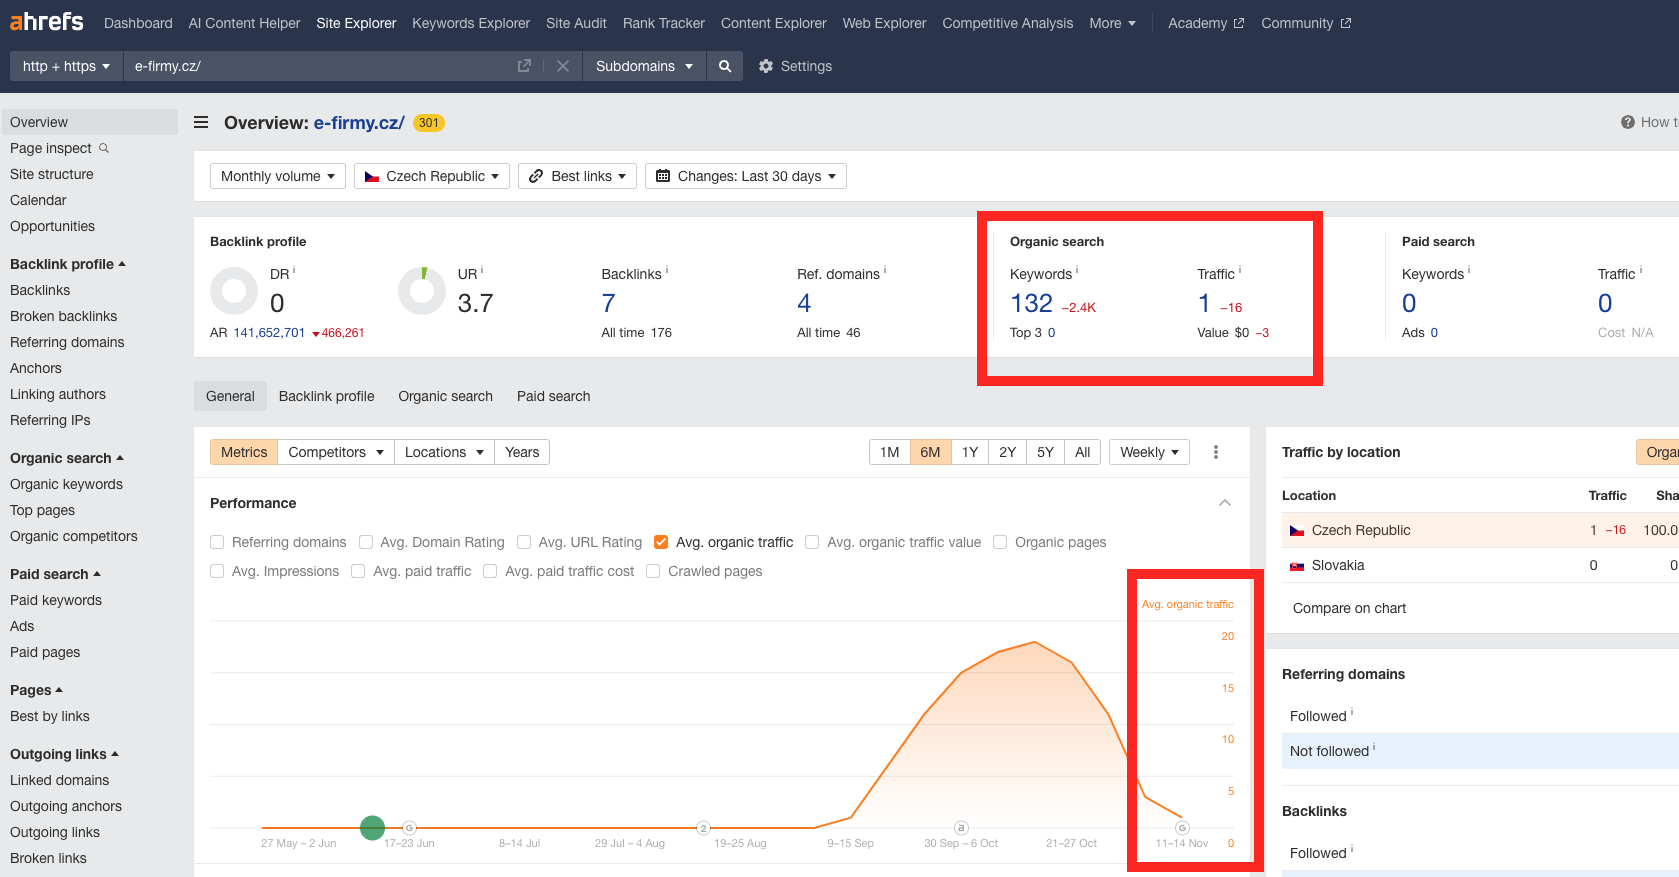This screenshot has height=877, width=1679.
Task: Open the chart options three-dot menu
Action: [1216, 452]
